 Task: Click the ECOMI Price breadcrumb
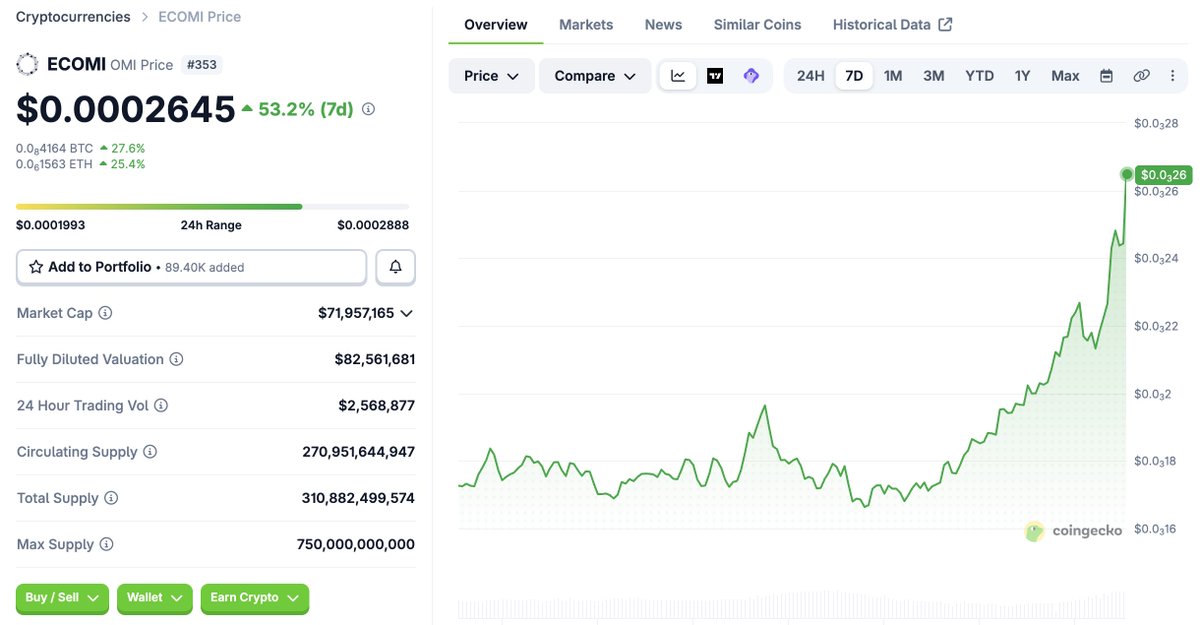pos(199,17)
